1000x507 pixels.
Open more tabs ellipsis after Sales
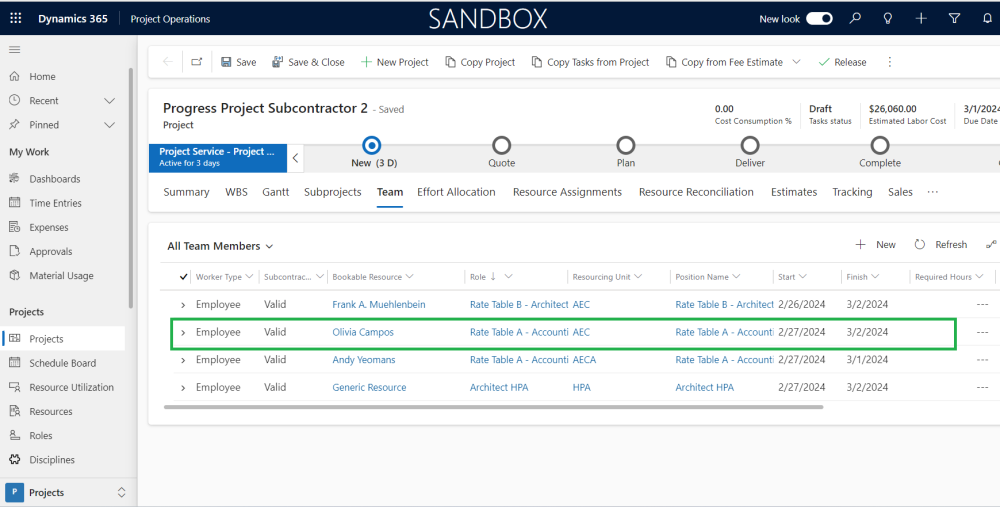pos(932,192)
